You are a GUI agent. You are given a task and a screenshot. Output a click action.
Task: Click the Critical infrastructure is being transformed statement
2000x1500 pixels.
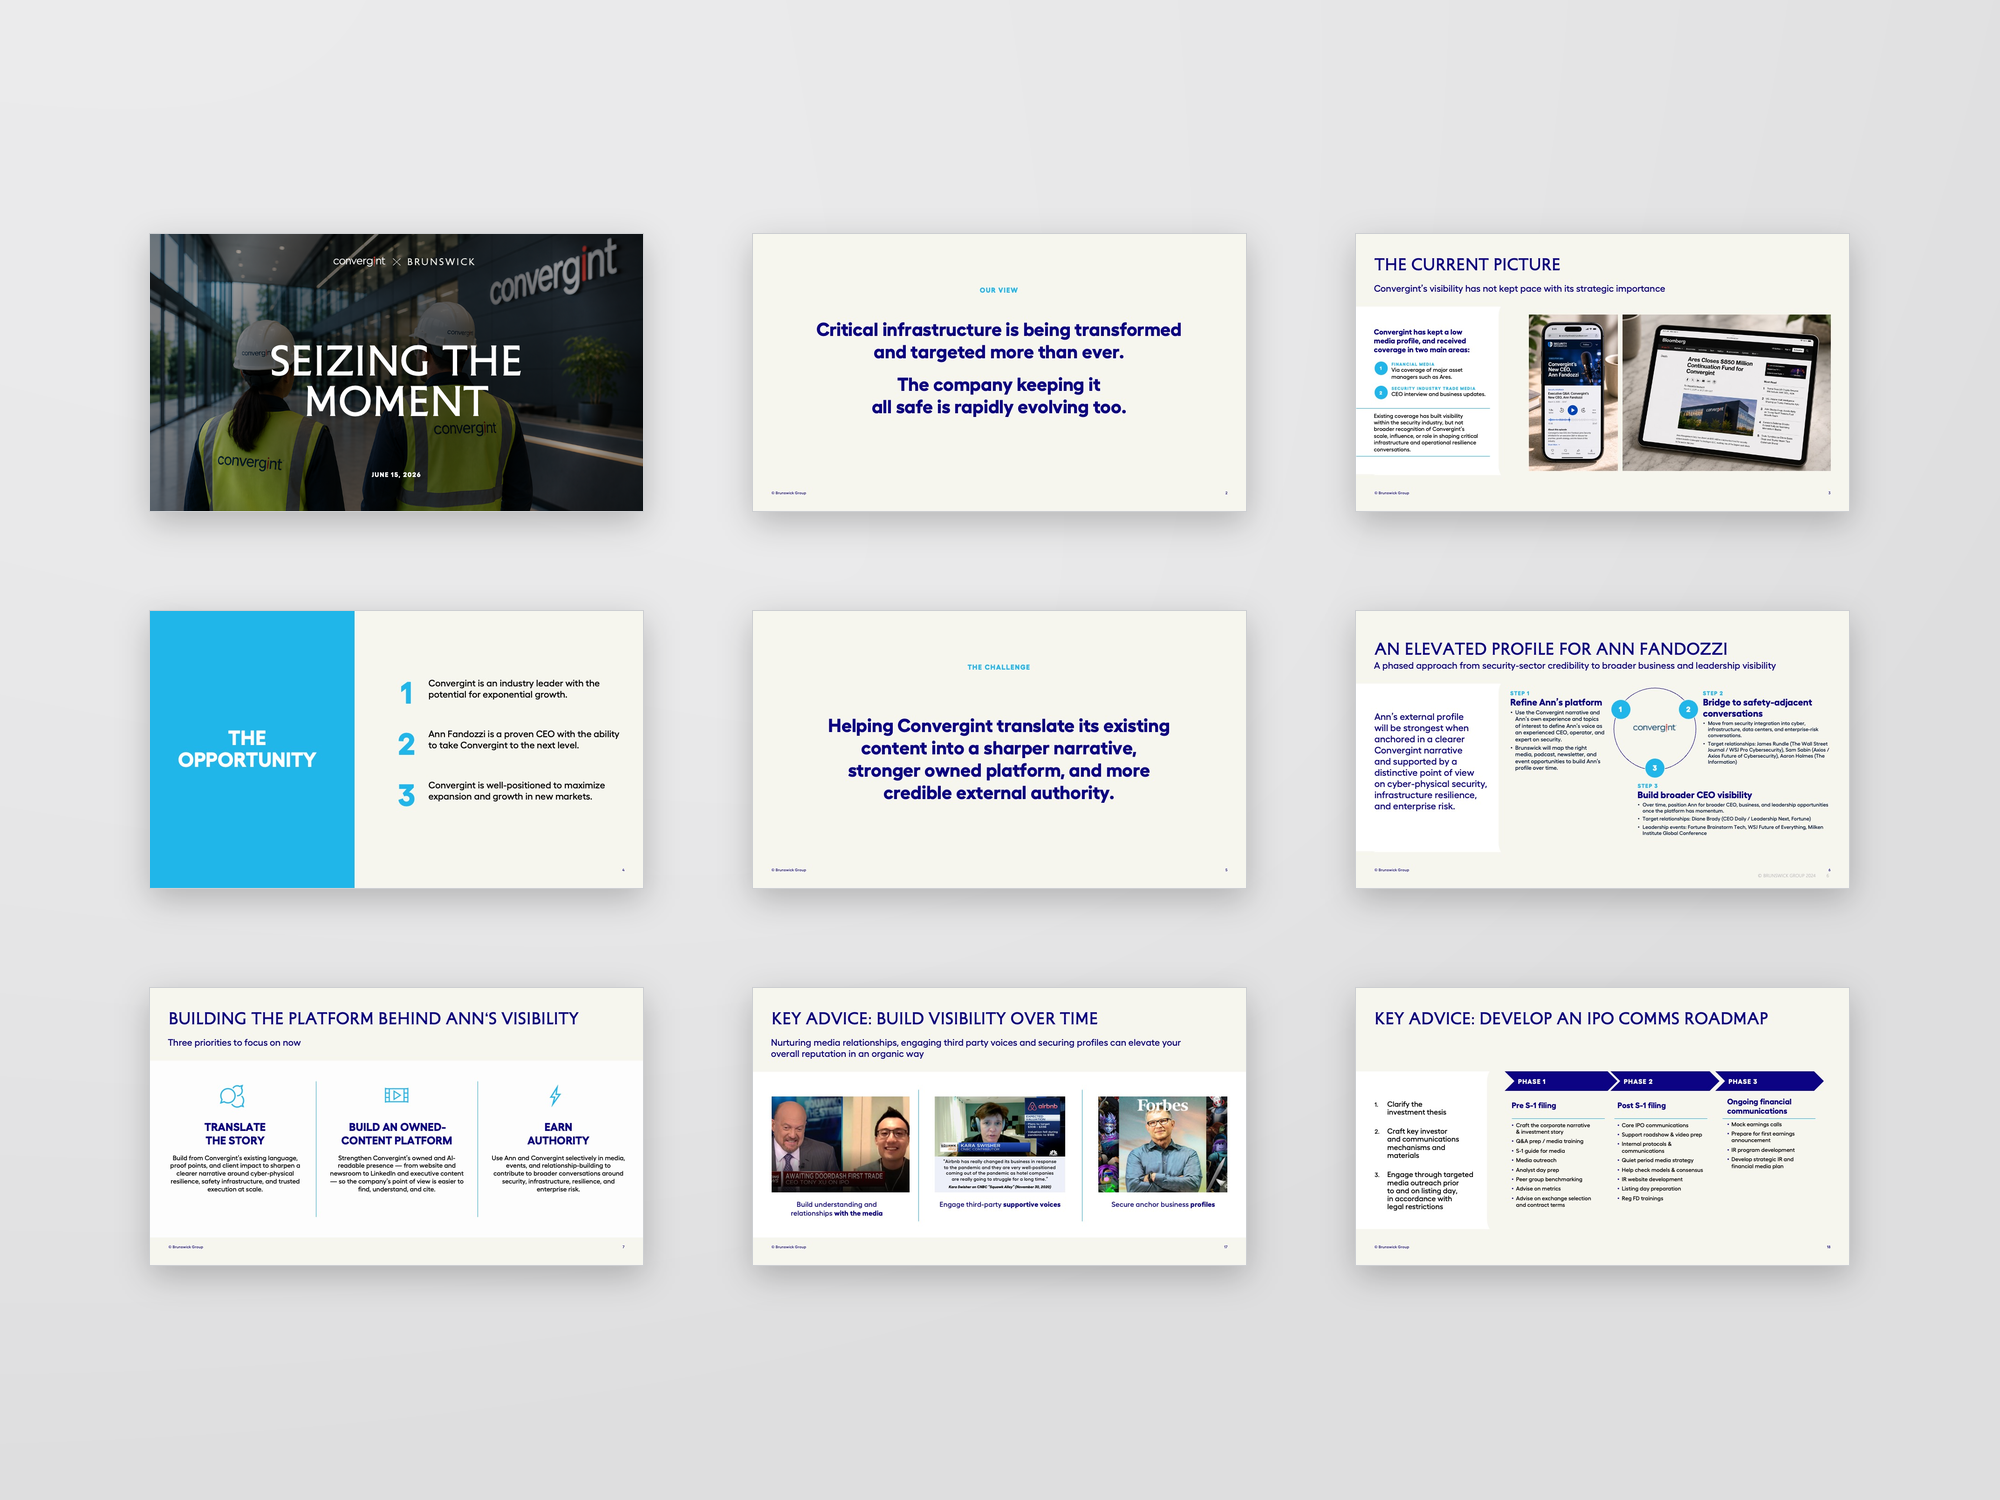(x=999, y=341)
